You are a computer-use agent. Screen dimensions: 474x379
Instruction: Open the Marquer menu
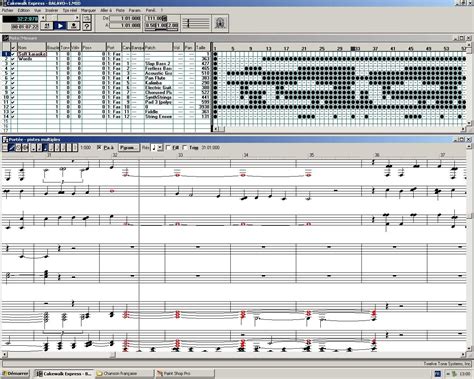88,10
